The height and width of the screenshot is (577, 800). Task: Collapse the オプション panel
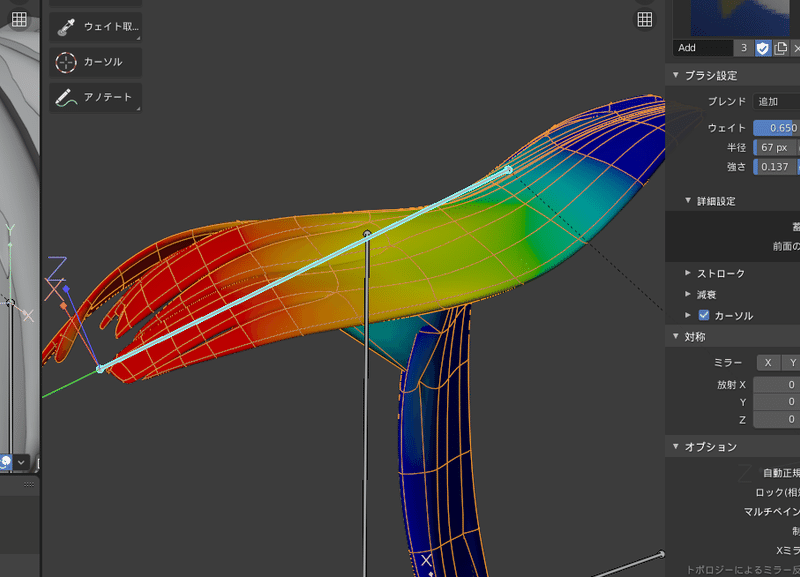[x=676, y=447]
